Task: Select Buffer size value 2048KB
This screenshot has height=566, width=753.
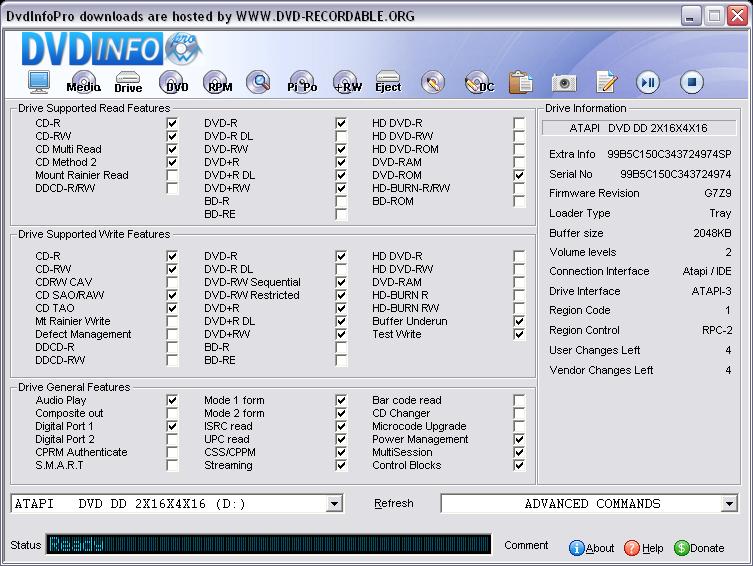Action: [x=712, y=233]
